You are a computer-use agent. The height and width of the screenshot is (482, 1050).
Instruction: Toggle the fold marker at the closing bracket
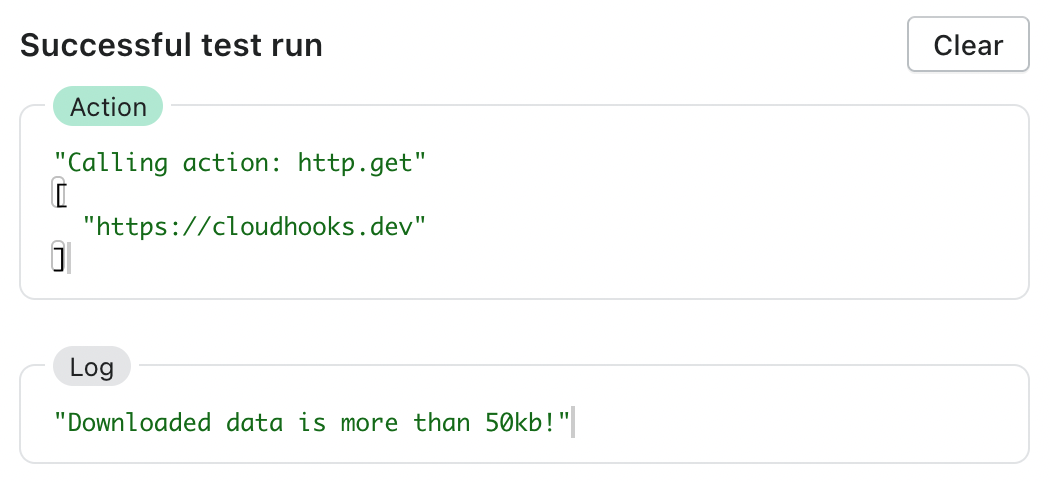point(59,257)
